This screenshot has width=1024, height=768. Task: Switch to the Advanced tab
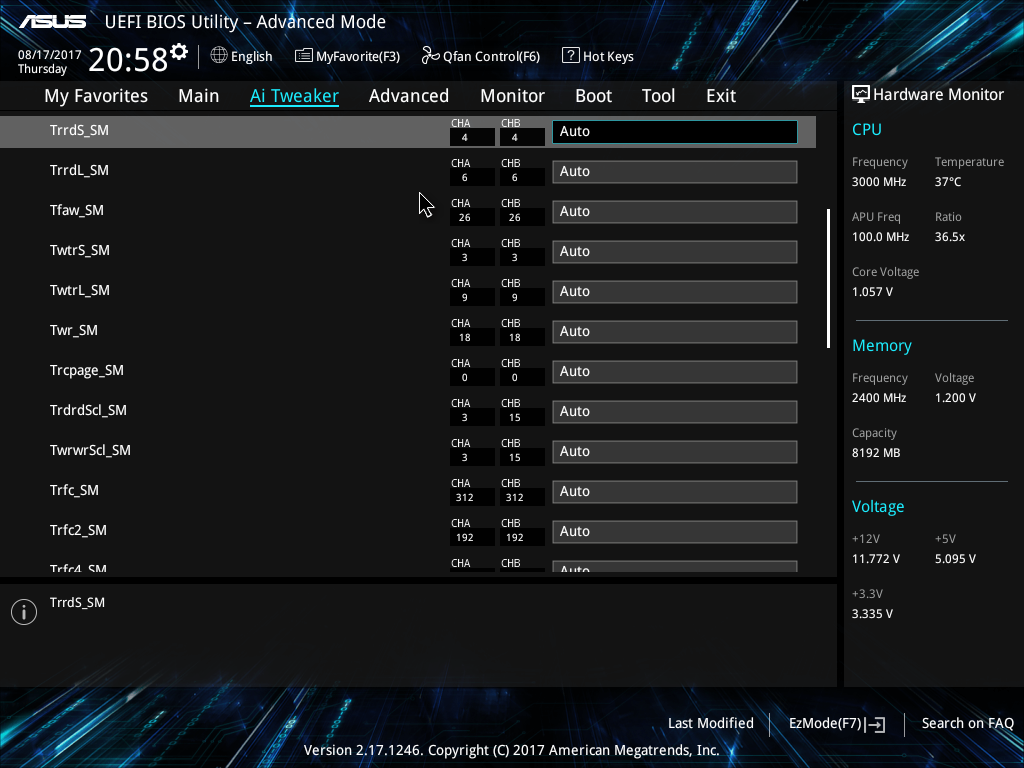pyautogui.click(x=409, y=96)
